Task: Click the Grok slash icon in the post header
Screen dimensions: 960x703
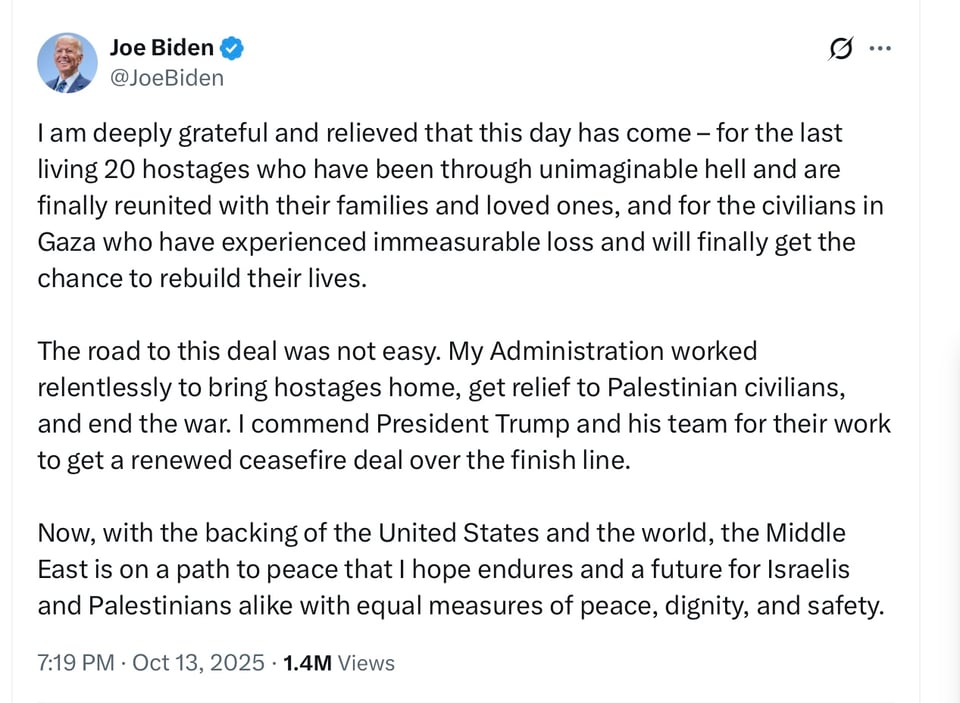Action: pyautogui.click(x=840, y=47)
